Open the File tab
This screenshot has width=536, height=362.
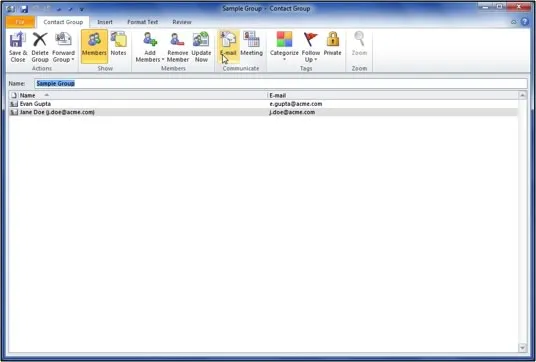(20, 22)
